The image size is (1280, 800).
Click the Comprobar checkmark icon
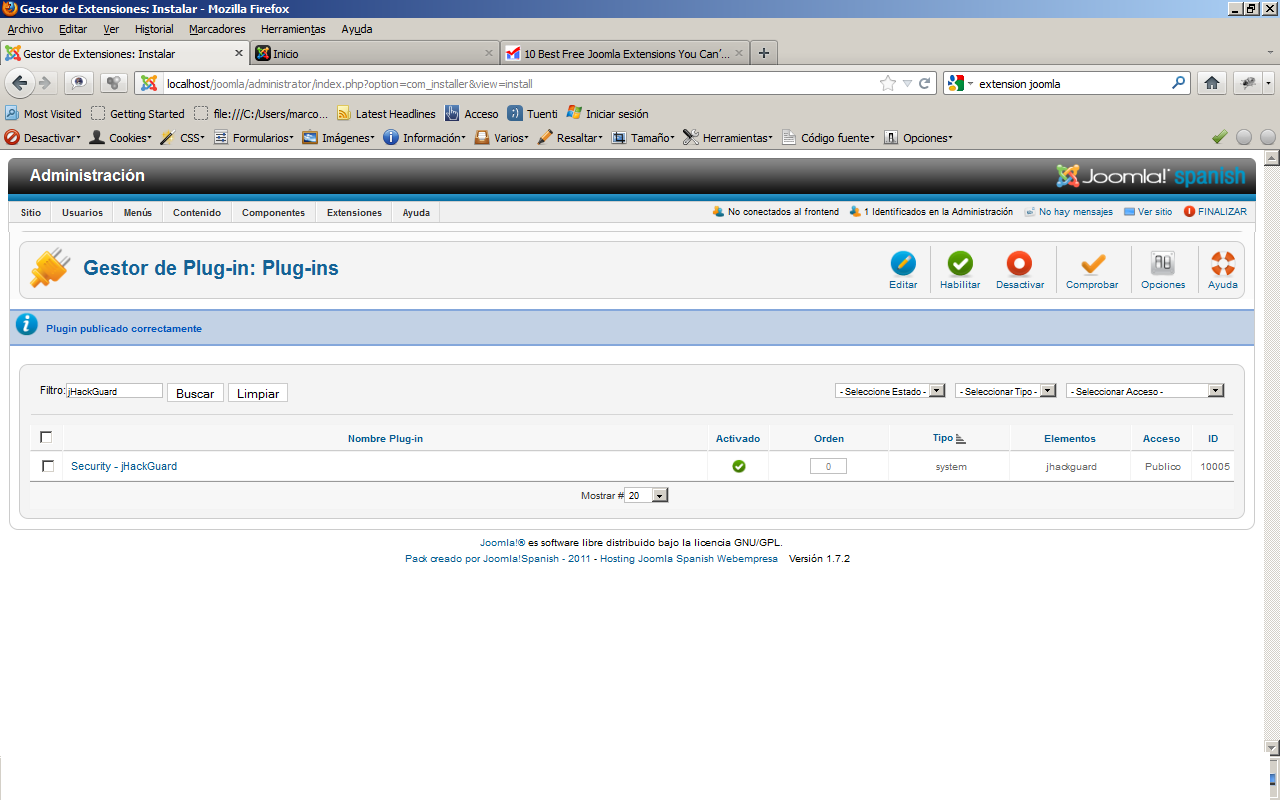click(x=1092, y=265)
